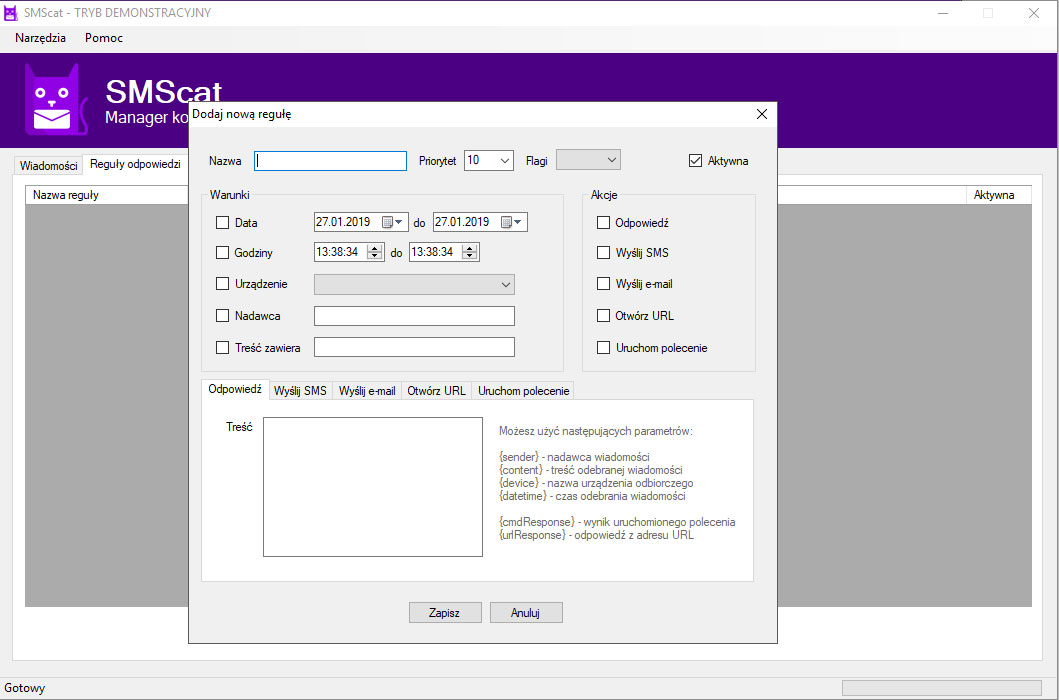Enable the Wyślij SMS action checkbox
This screenshot has width=1059, height=700.
pos(603,253)
